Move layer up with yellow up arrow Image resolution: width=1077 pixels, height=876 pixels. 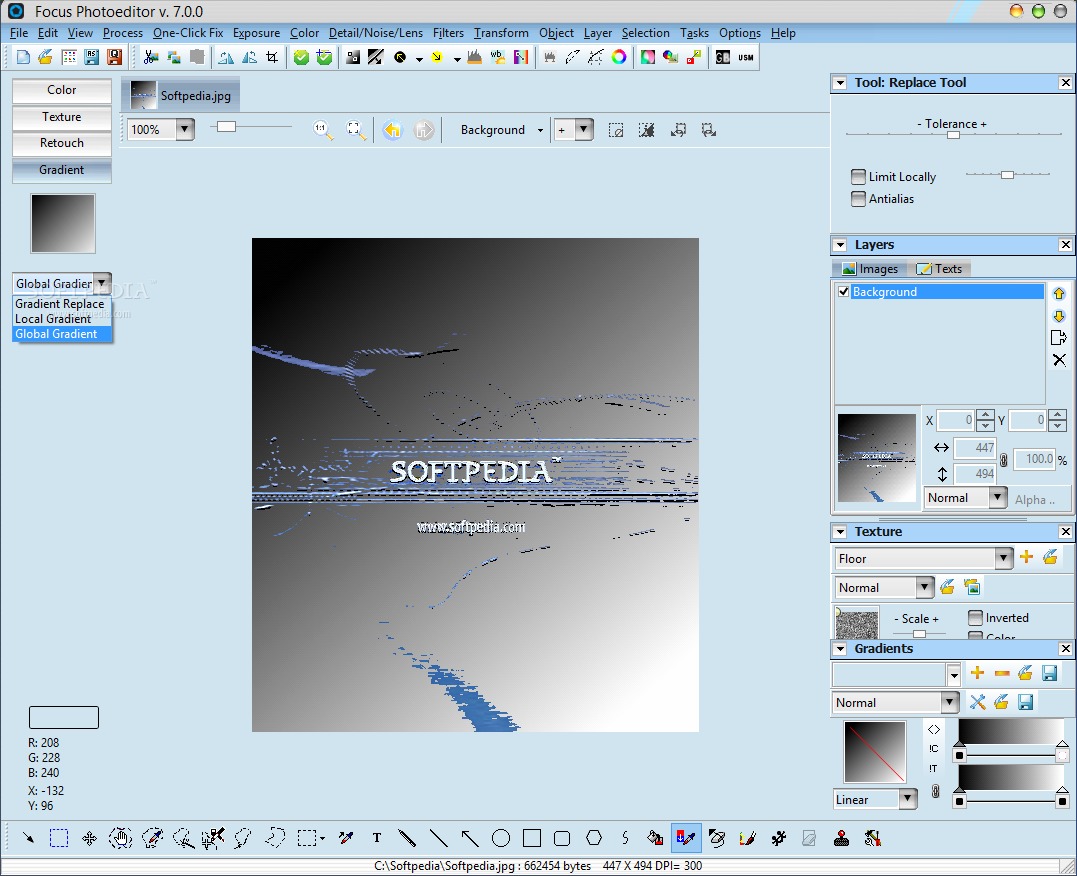coord(1059,294)
